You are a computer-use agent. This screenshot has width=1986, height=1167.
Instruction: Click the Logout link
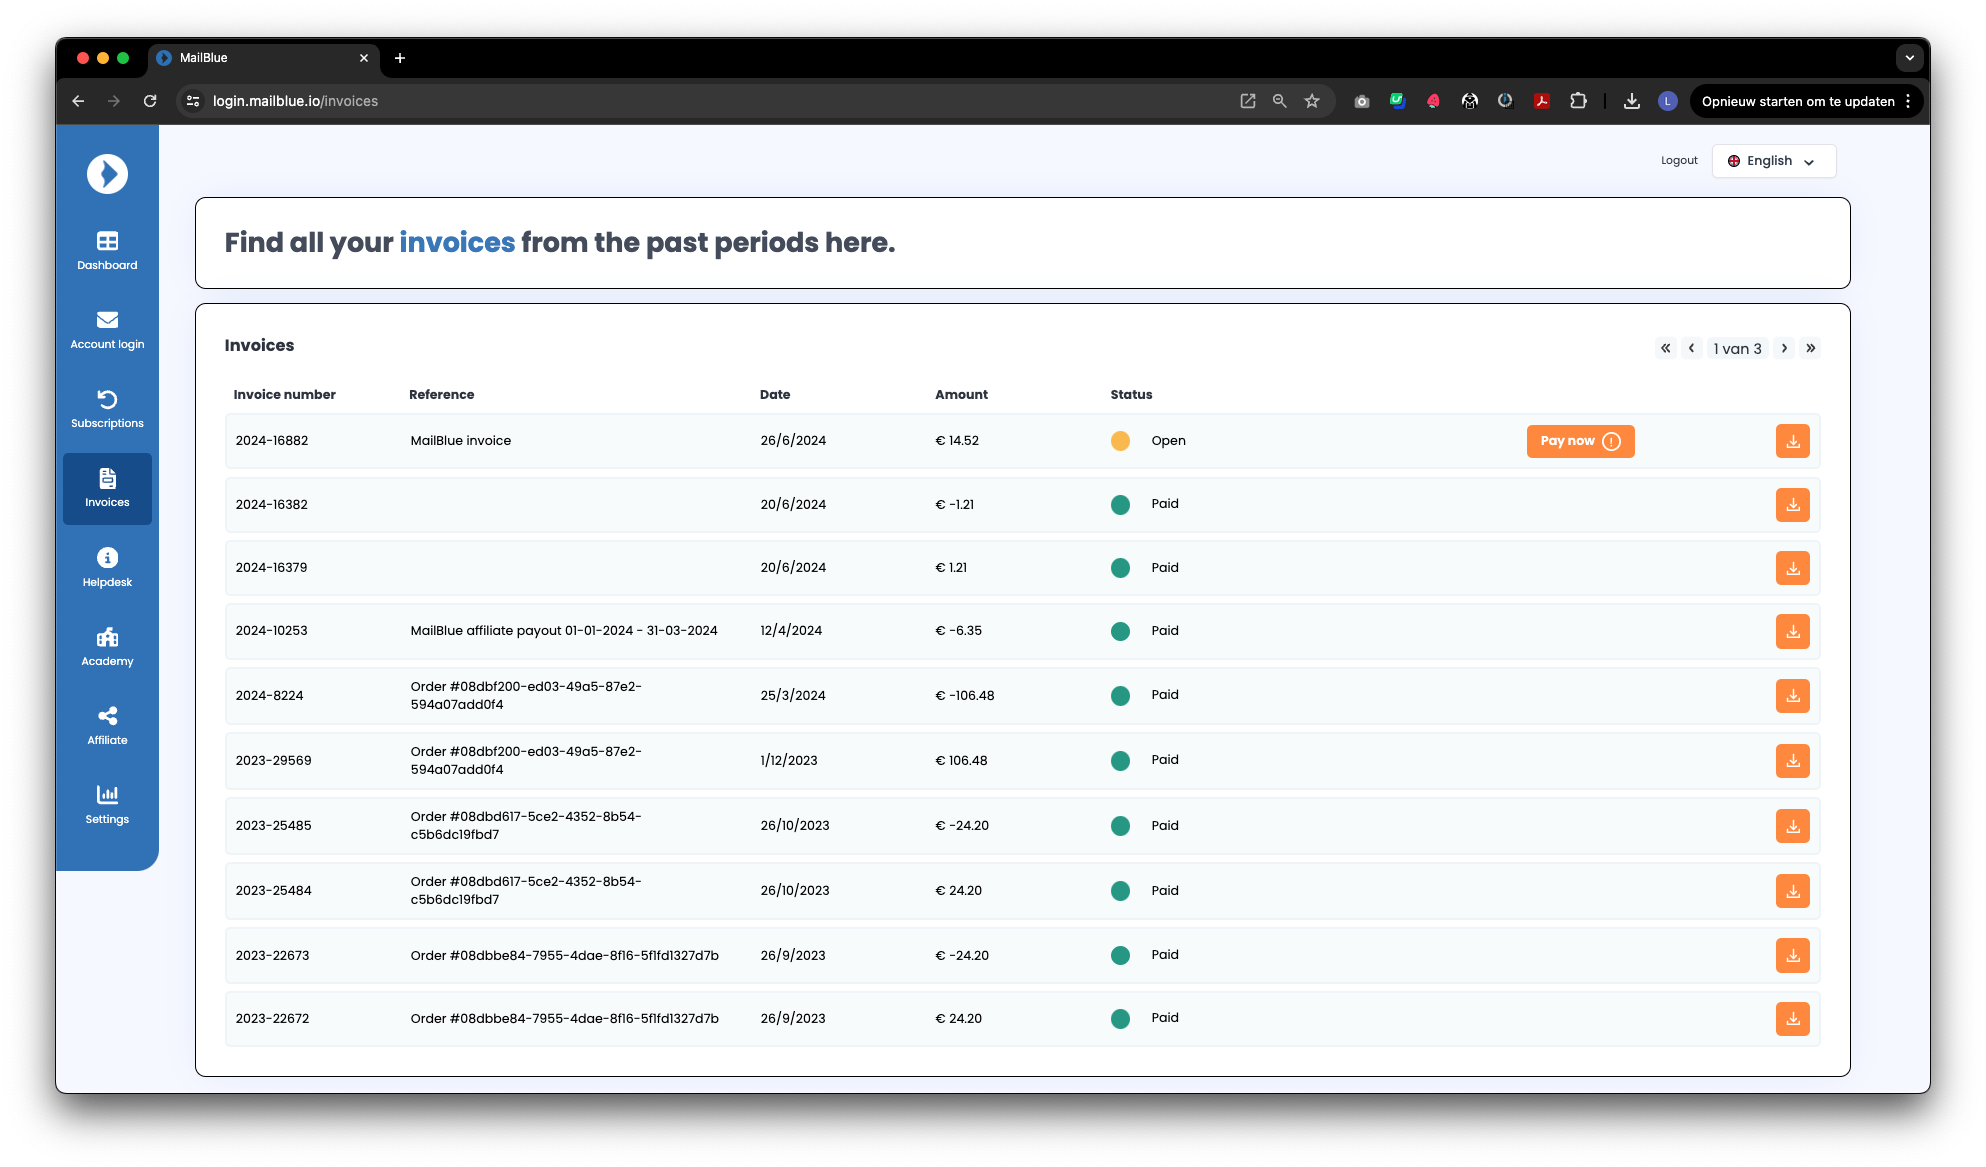coord(1679,160)
